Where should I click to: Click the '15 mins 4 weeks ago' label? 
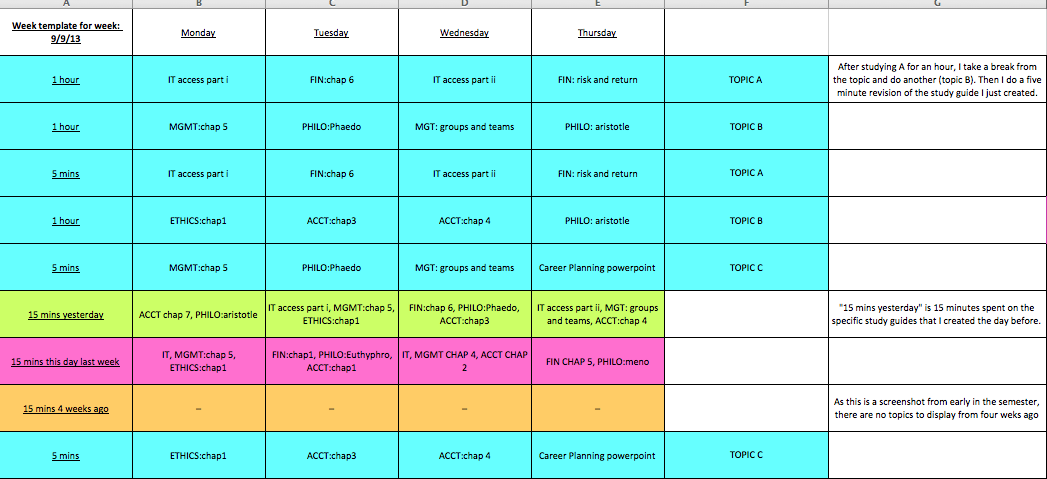[x=66, y=408]
